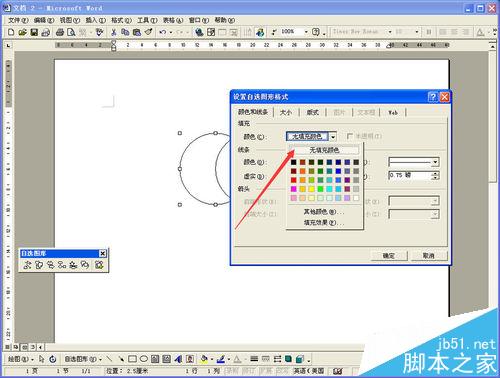
Task: Pick the bright red swatch in palette
Action: [x=293, y=180]
